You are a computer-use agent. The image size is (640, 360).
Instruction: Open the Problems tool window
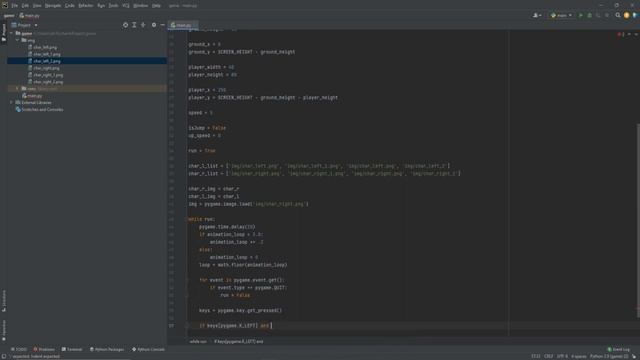click(44, 349)
